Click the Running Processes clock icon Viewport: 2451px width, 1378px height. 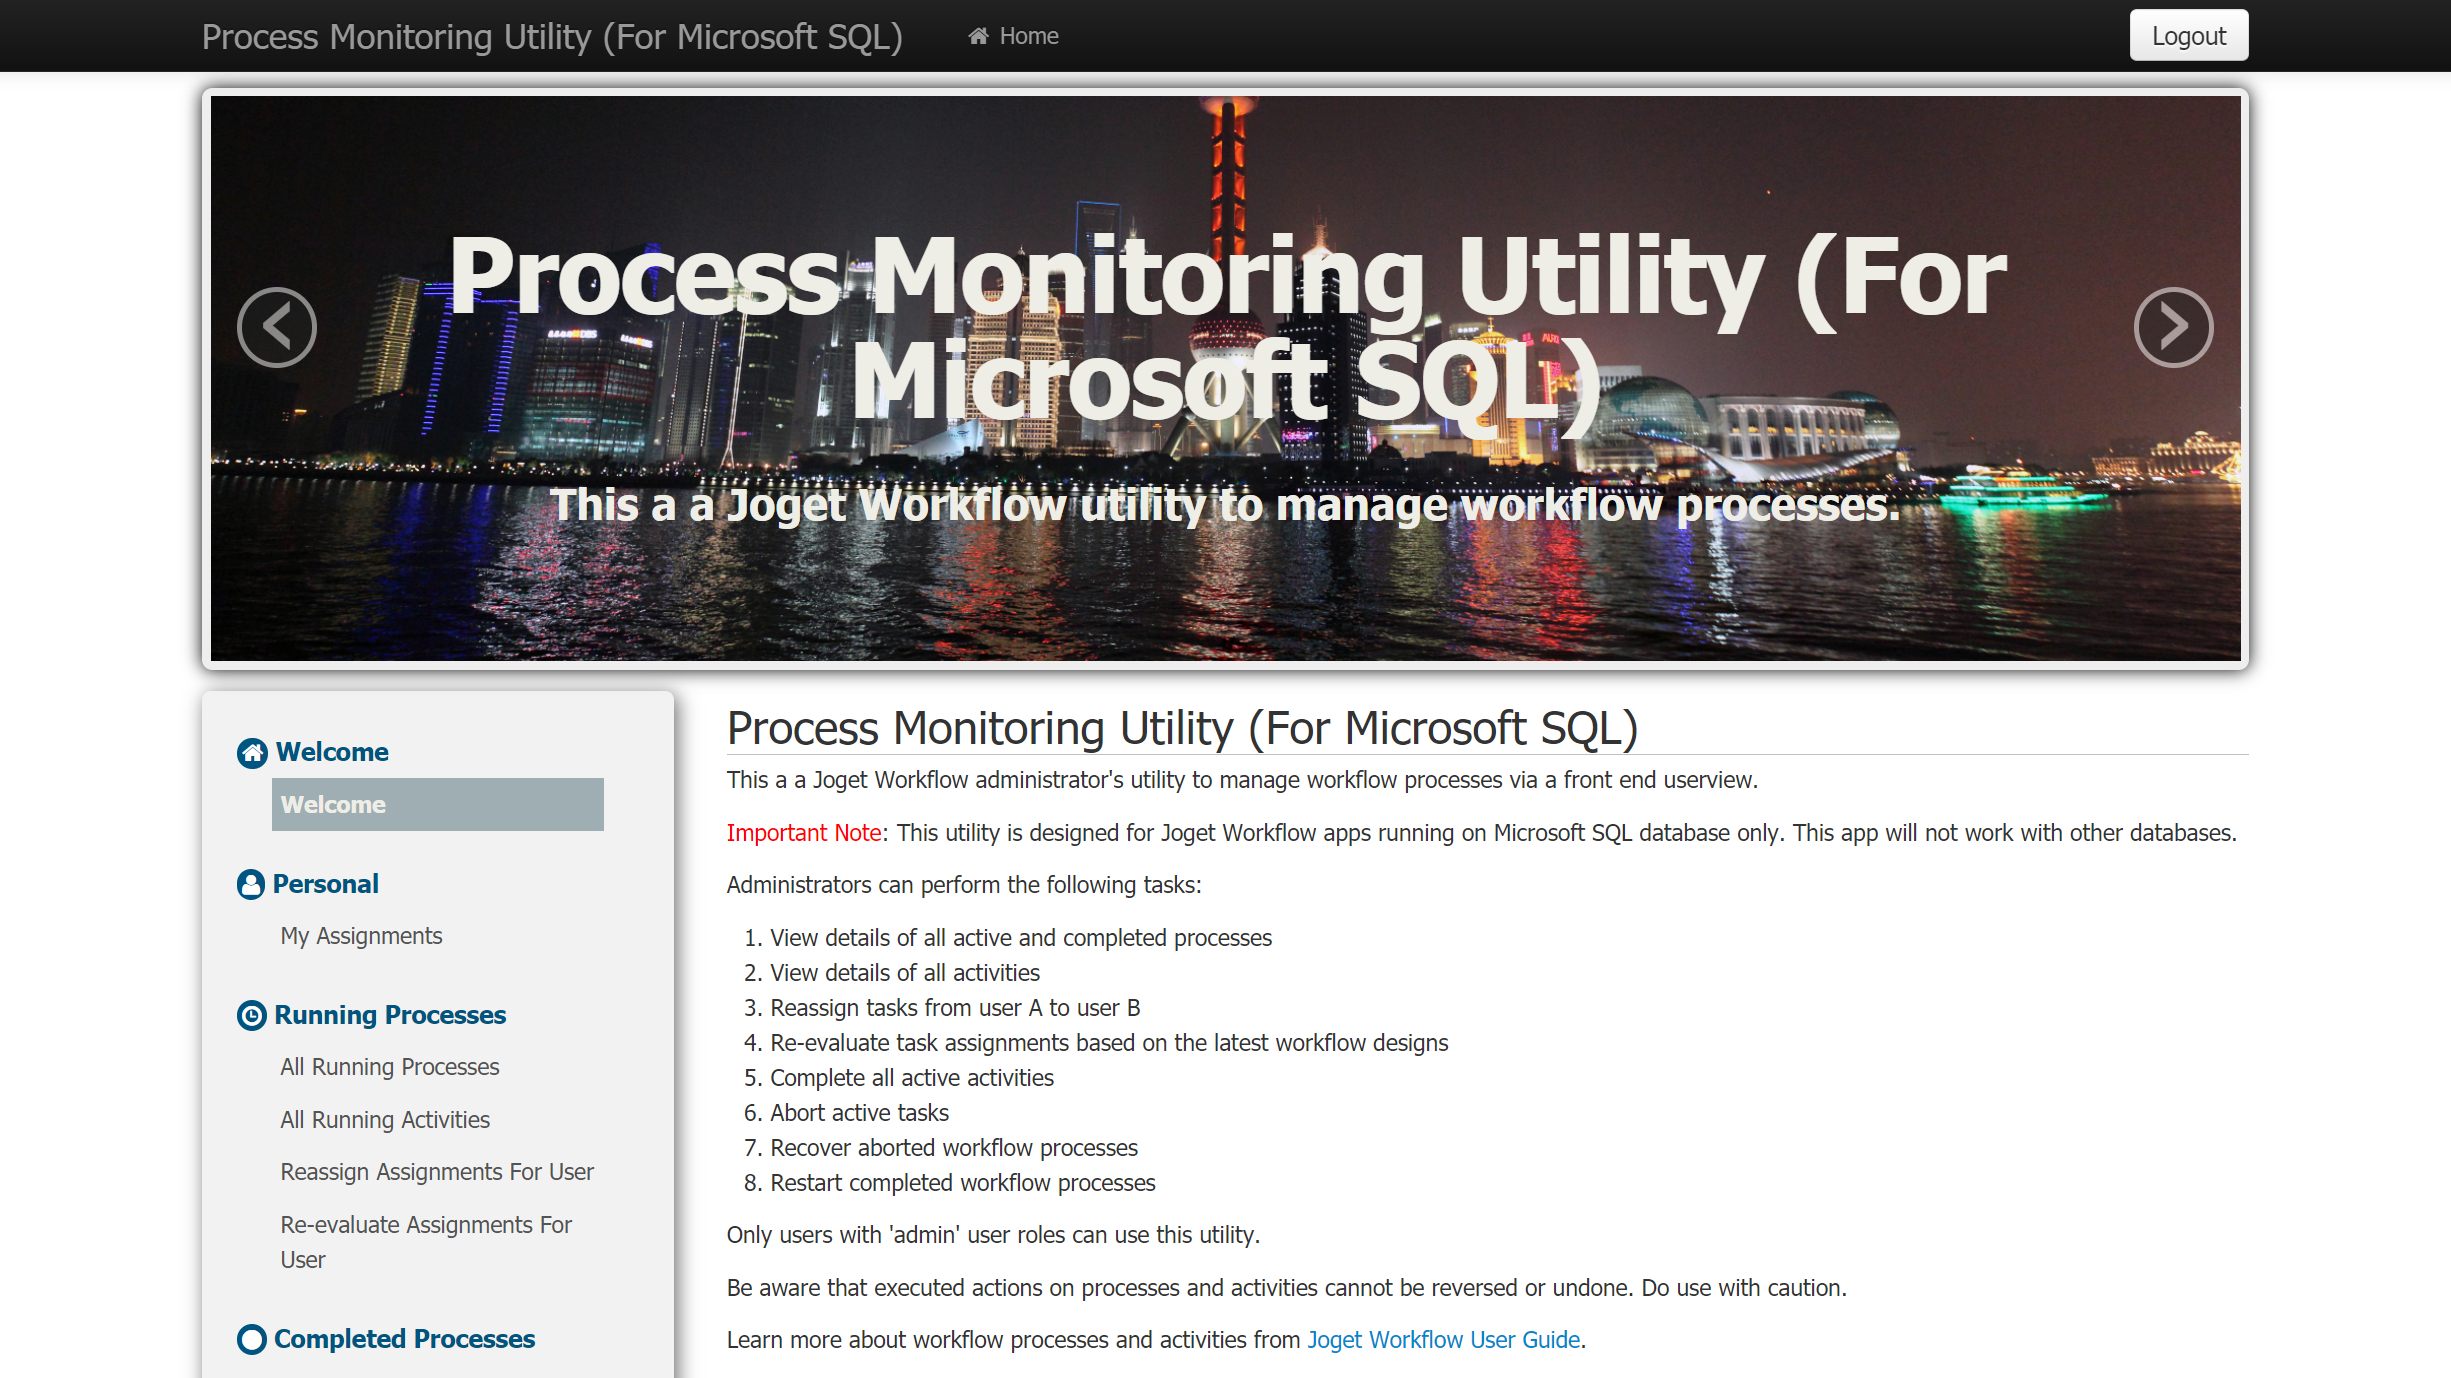click(x=252, y=1015)
